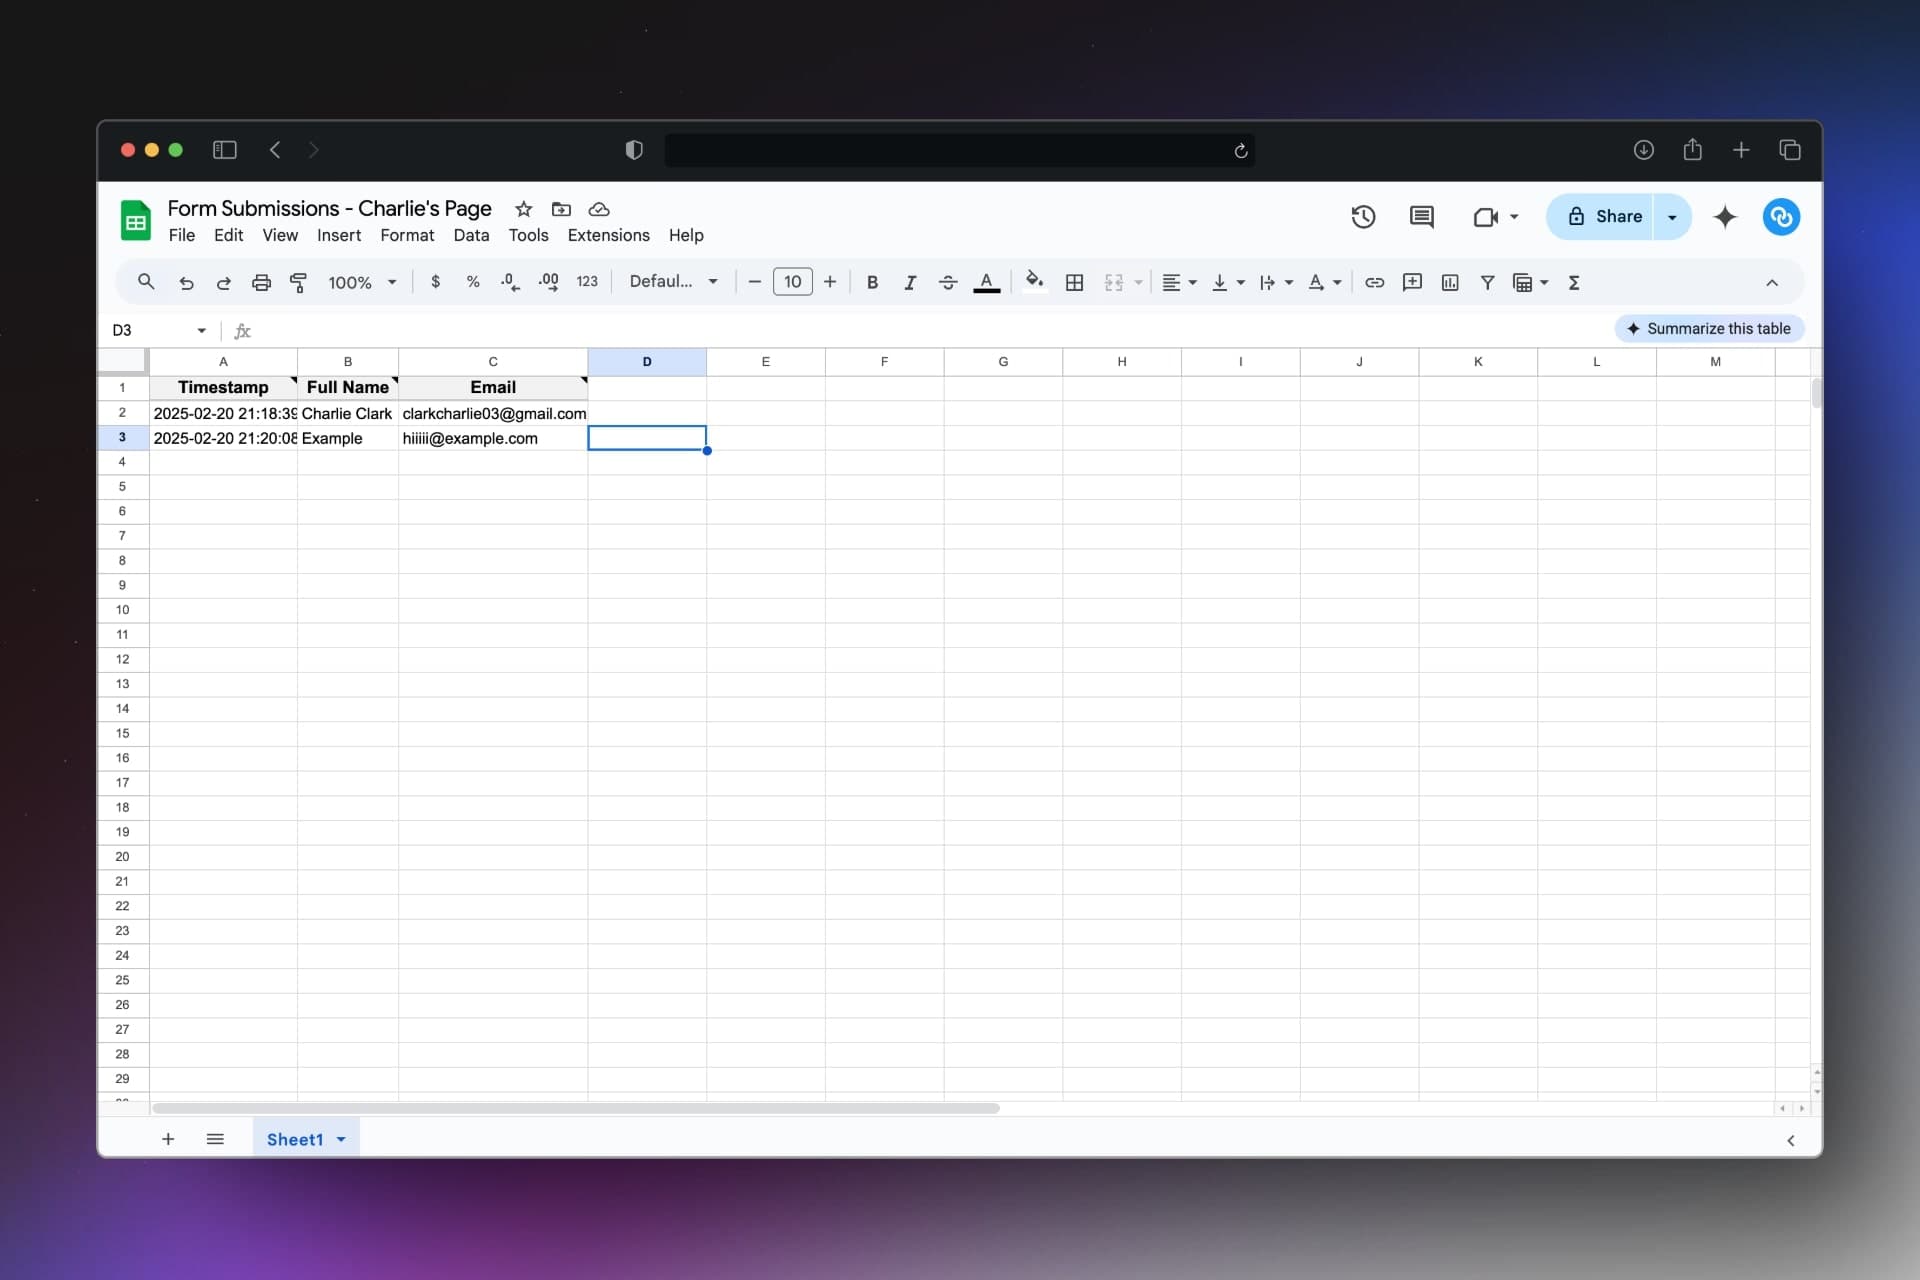Open the Data menu
The width and height of the screenshot is (1920, 1280).
[x=471, y=235]
